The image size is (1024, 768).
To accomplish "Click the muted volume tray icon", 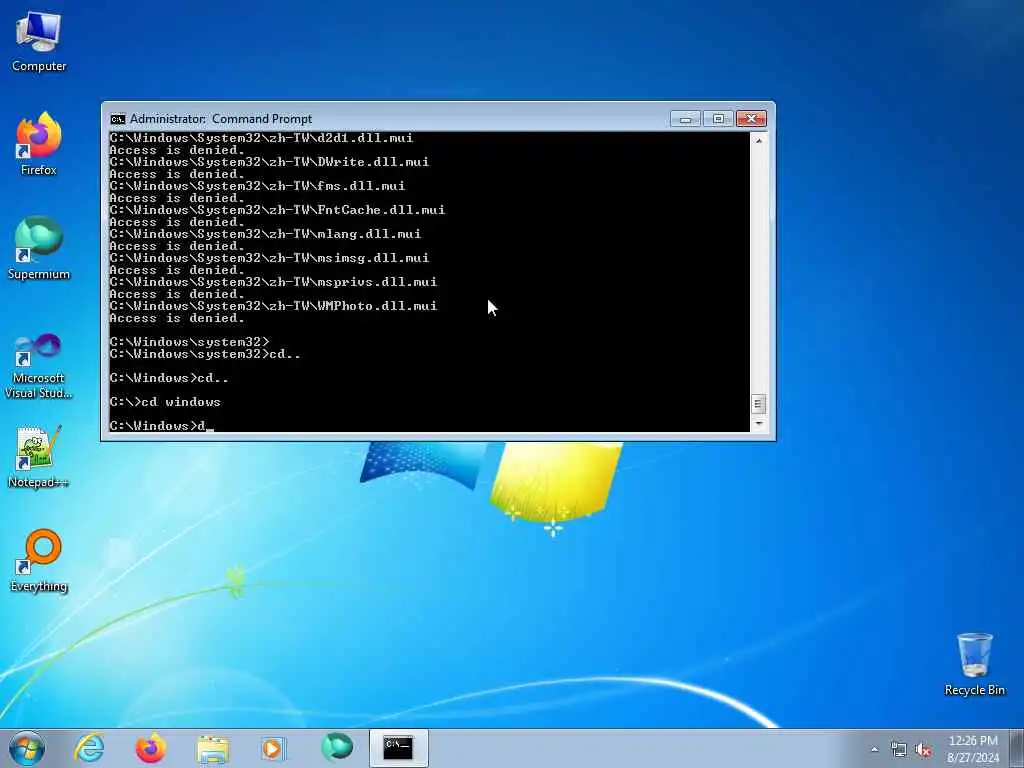I will 923,750.
